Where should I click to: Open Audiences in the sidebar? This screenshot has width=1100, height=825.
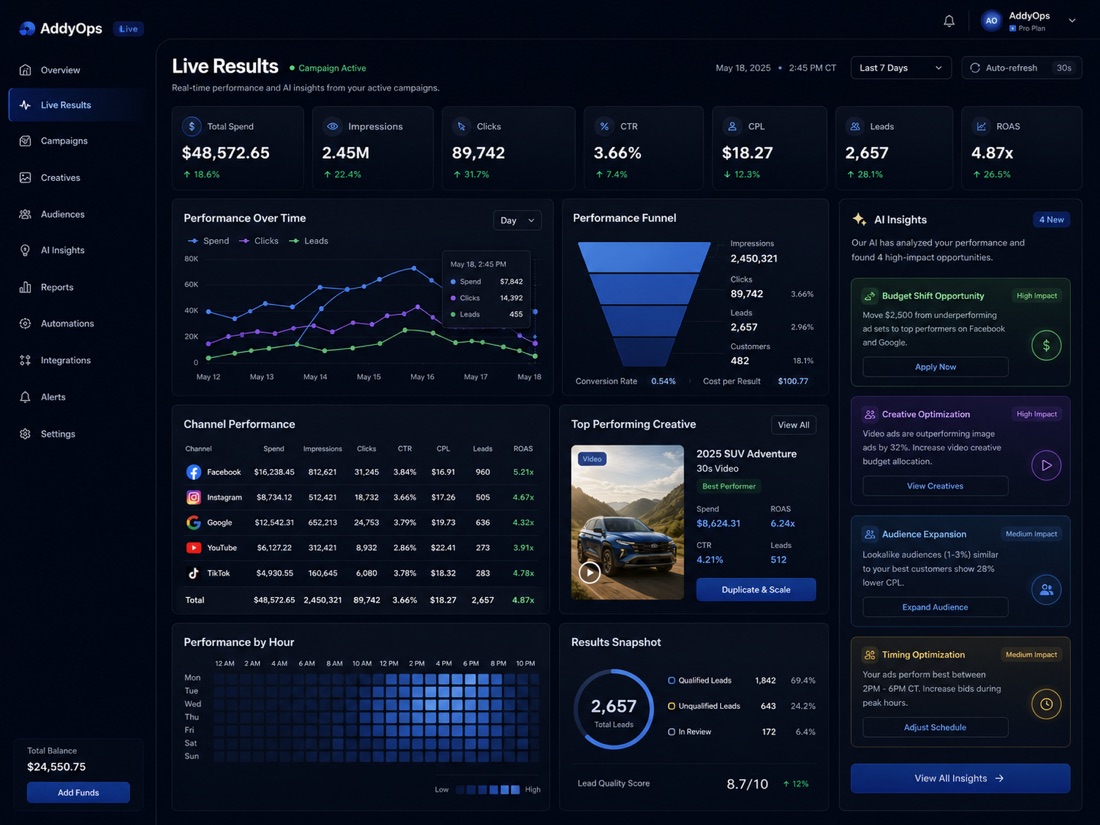(x=74, y=214)
